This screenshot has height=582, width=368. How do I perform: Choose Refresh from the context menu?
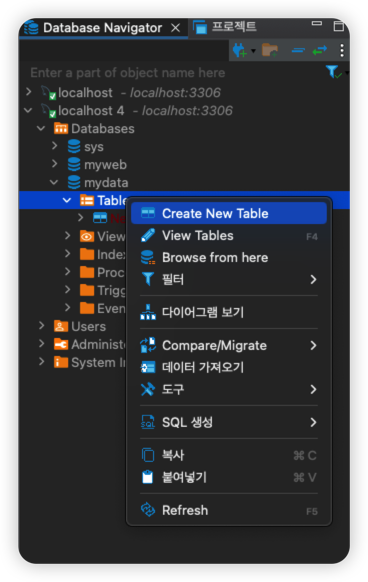(229, 510)
